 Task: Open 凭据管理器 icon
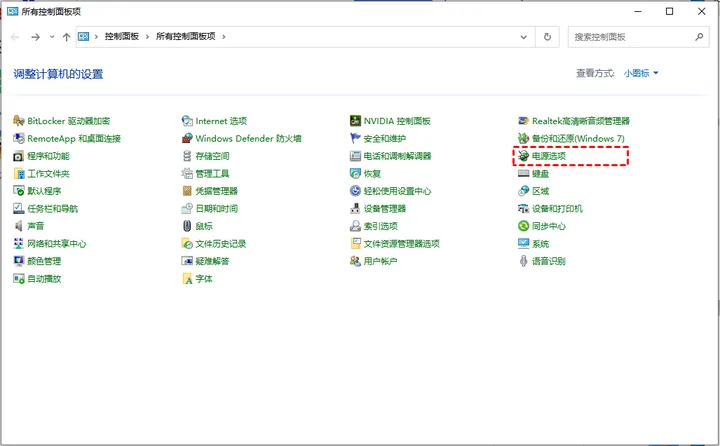coord(187,191)
